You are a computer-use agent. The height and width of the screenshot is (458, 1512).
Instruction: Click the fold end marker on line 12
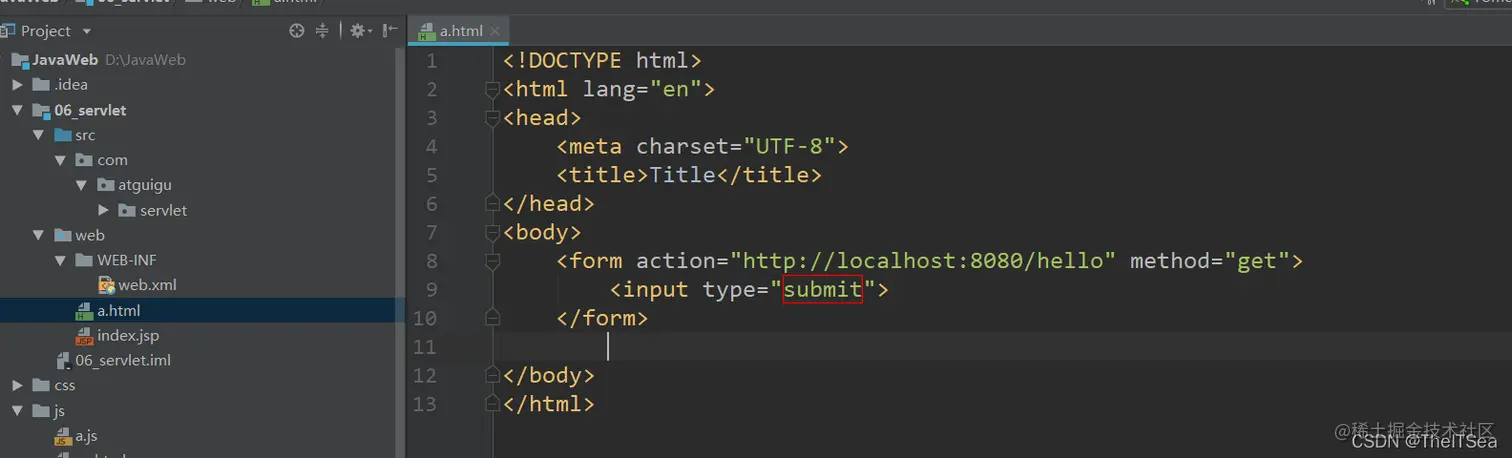point(491,376)
